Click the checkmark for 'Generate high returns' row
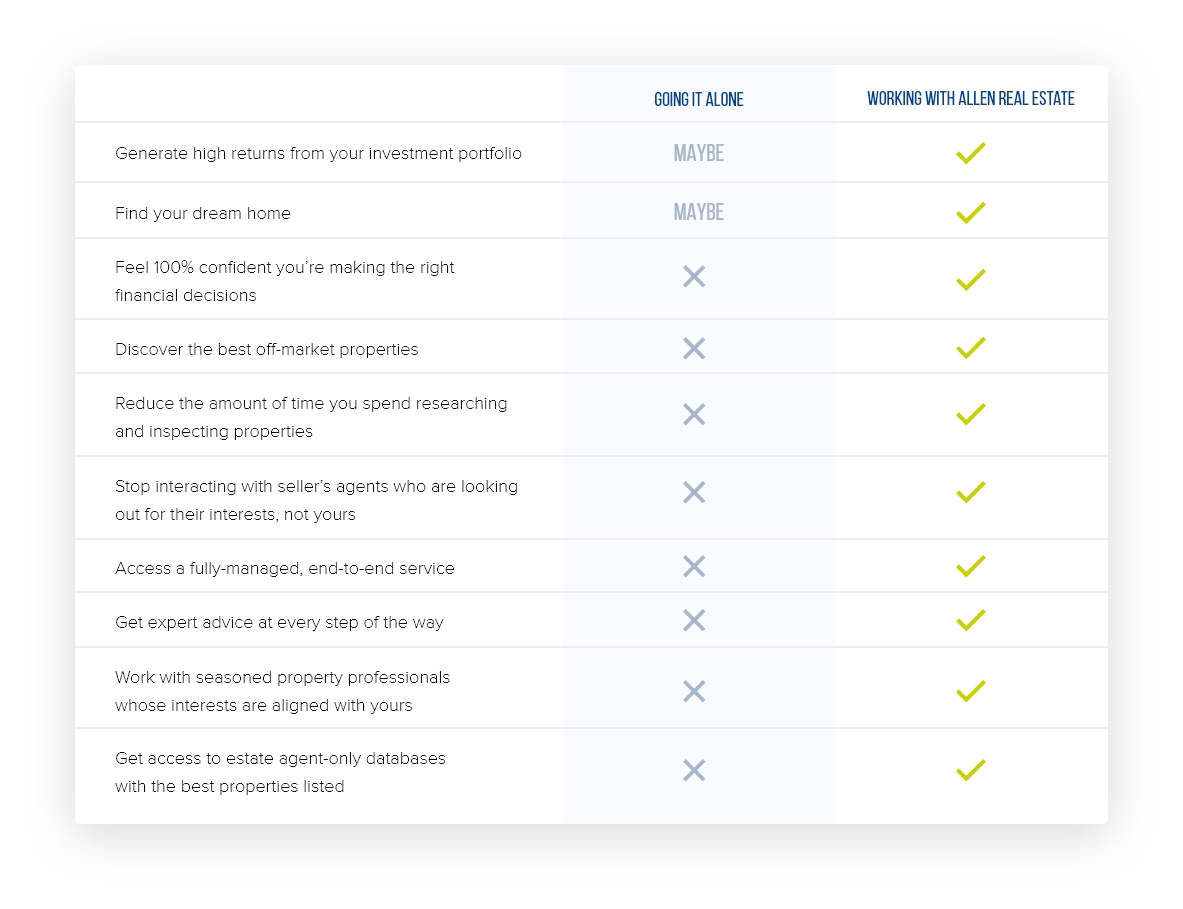This screenshot has height=909, width=1183. pyautogui.click(x=970, y=152)
